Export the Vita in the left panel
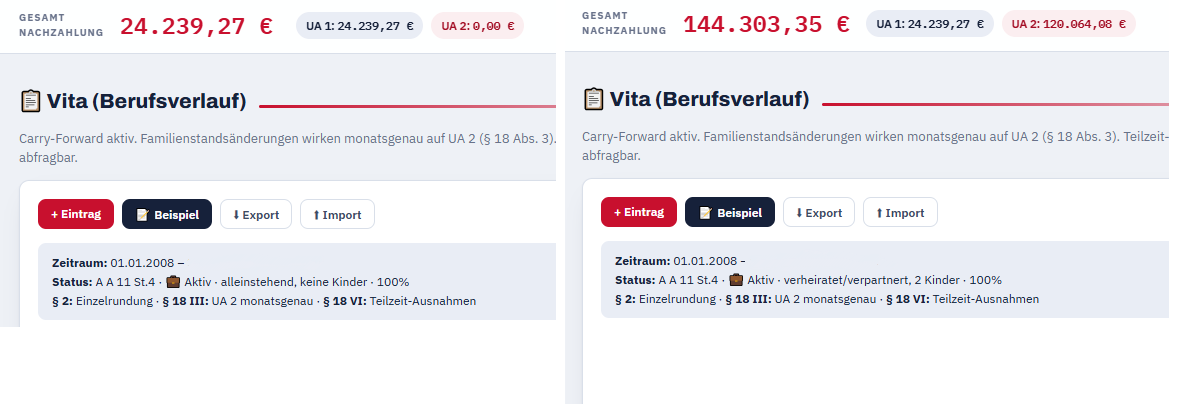The image size is (1186, 413). tap(256, 214)
